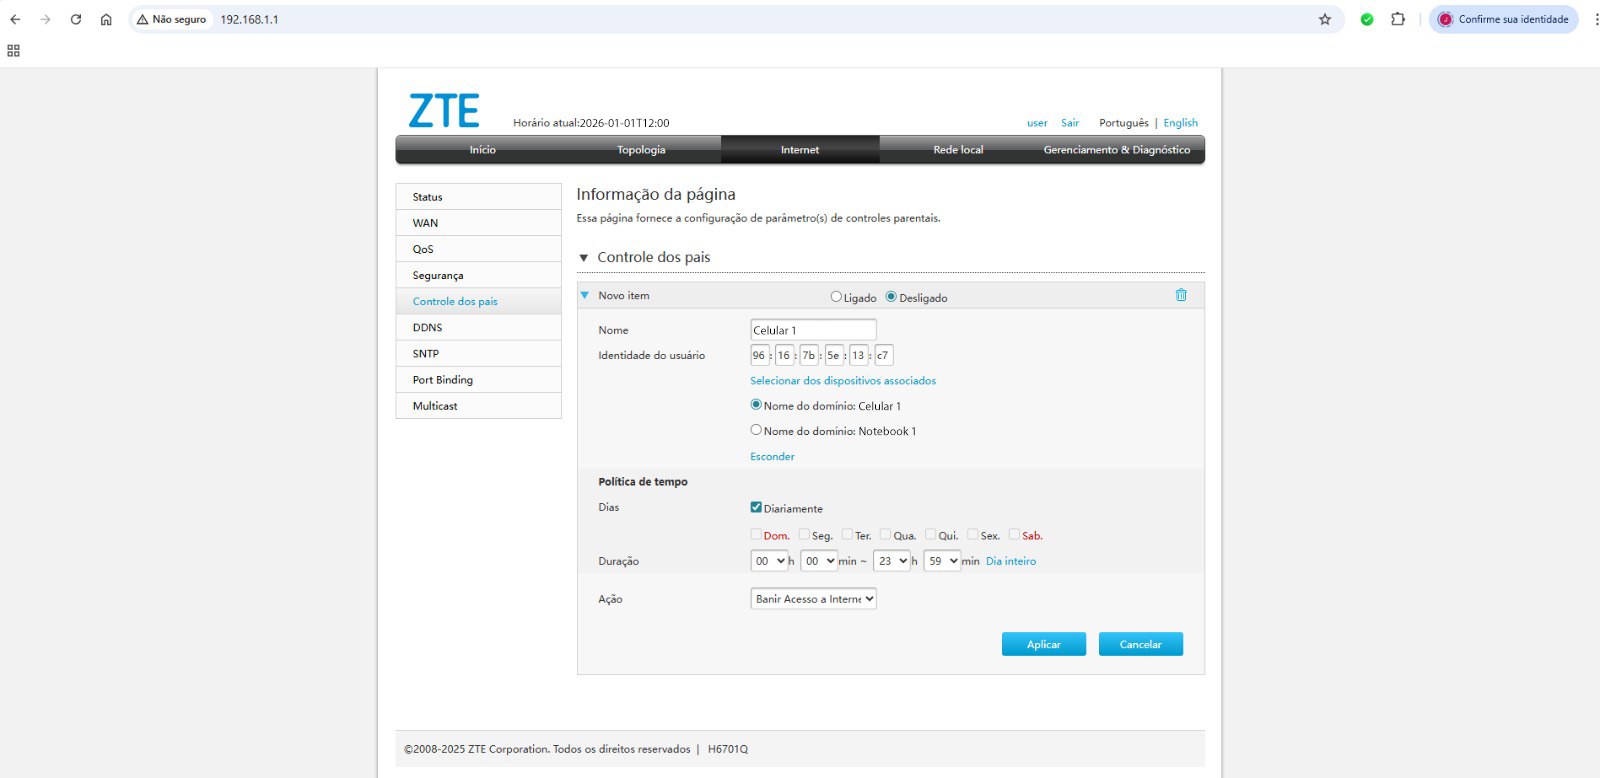Collapse the Novo item expander triangle
This screenshot has width=1600, height=778.
pyautogui.click(x=585, y=295)
